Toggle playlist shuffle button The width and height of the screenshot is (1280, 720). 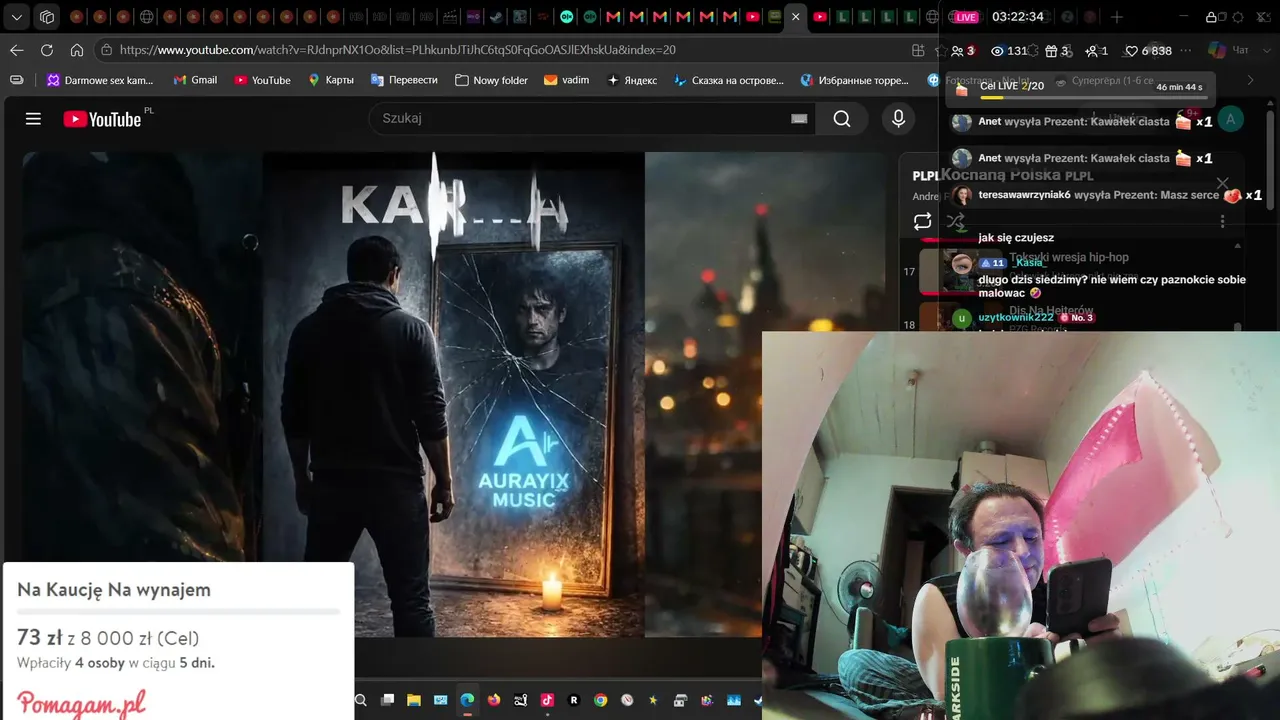(955, 222)
